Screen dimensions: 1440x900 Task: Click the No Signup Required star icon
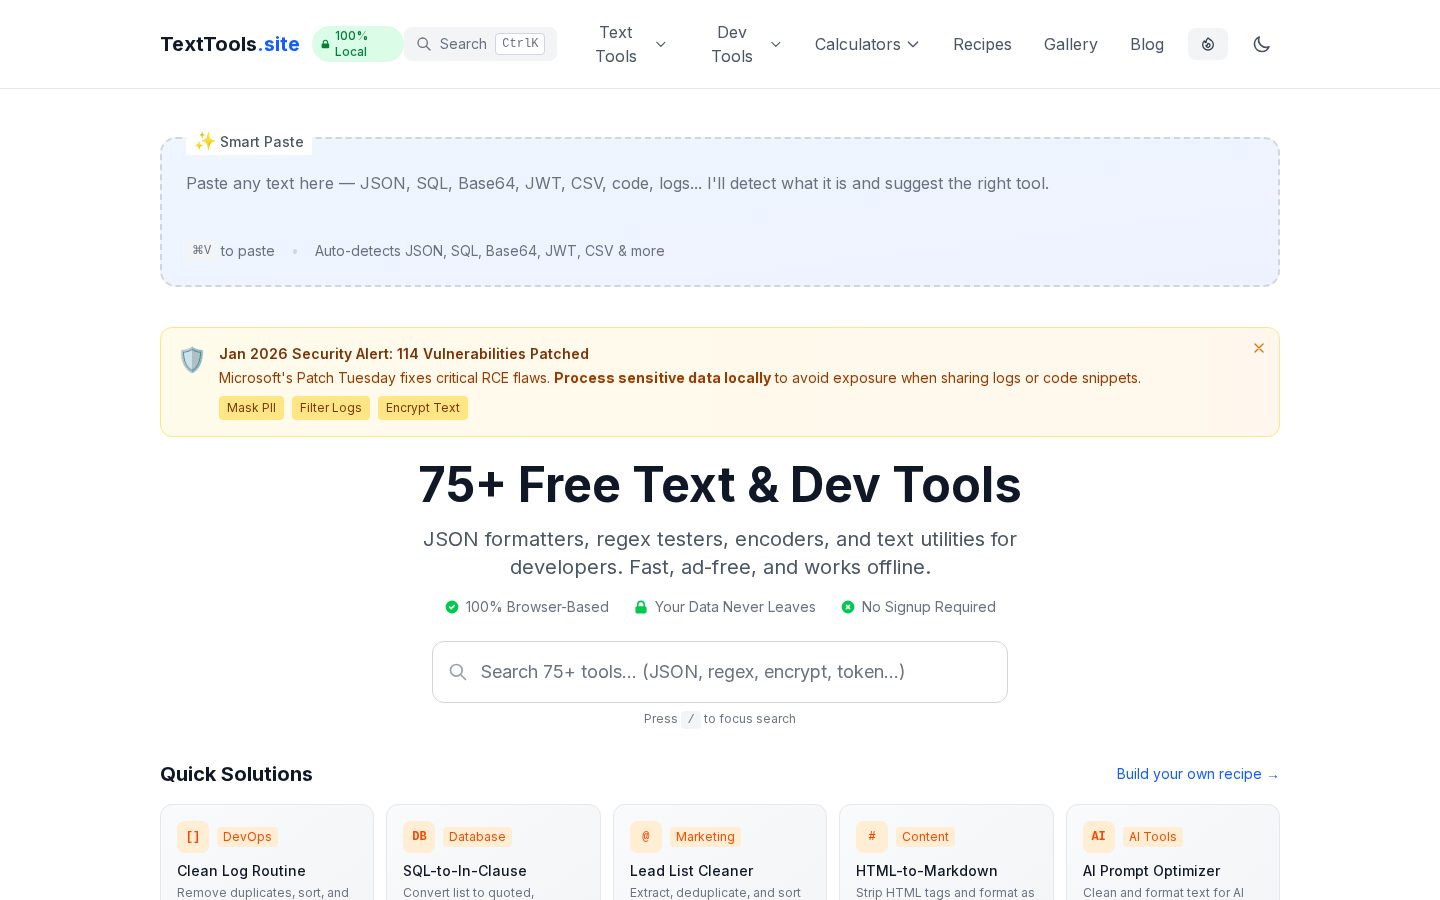pos(848,607)
